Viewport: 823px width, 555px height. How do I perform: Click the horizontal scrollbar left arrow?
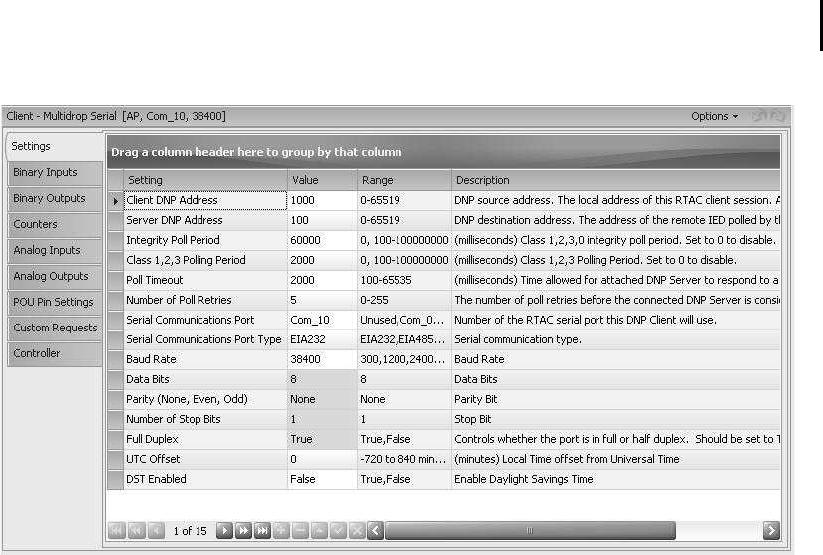coord(375,530)
